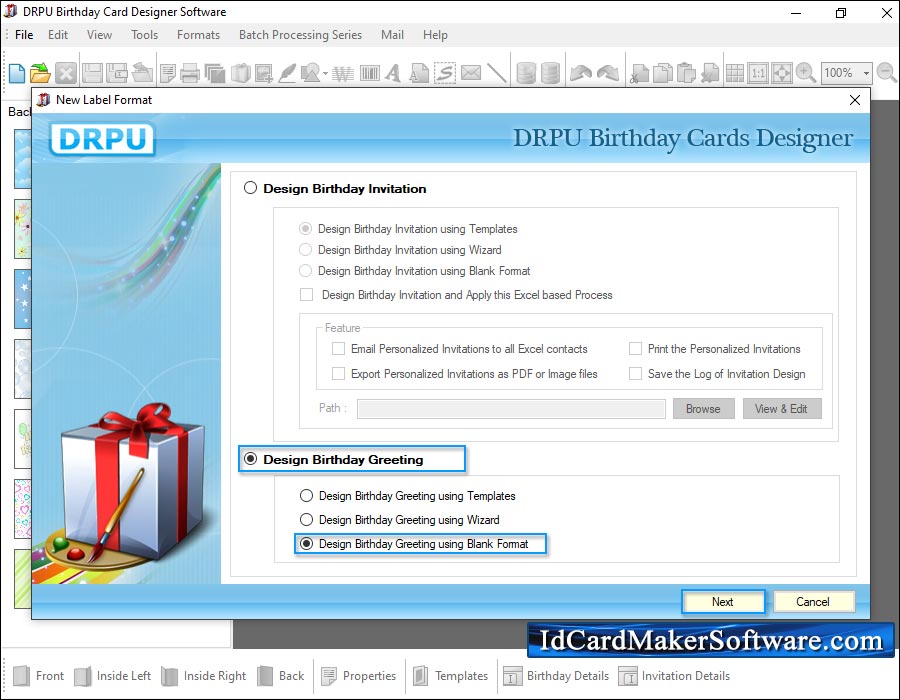Switch to the Inside Left tab
The image size is (900, 700).
tap(112, 676)
